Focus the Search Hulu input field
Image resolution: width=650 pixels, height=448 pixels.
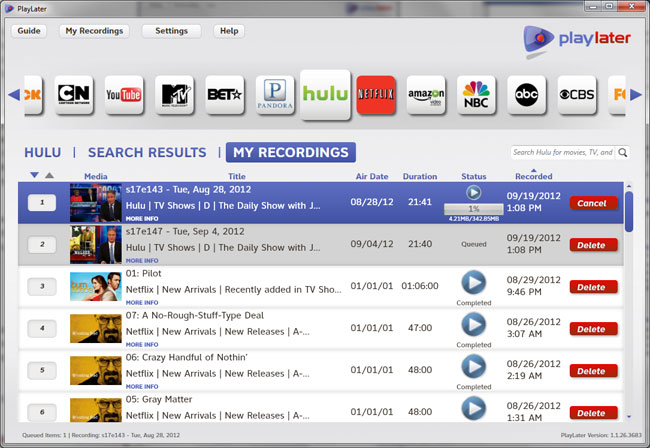[x=563, y=153]
